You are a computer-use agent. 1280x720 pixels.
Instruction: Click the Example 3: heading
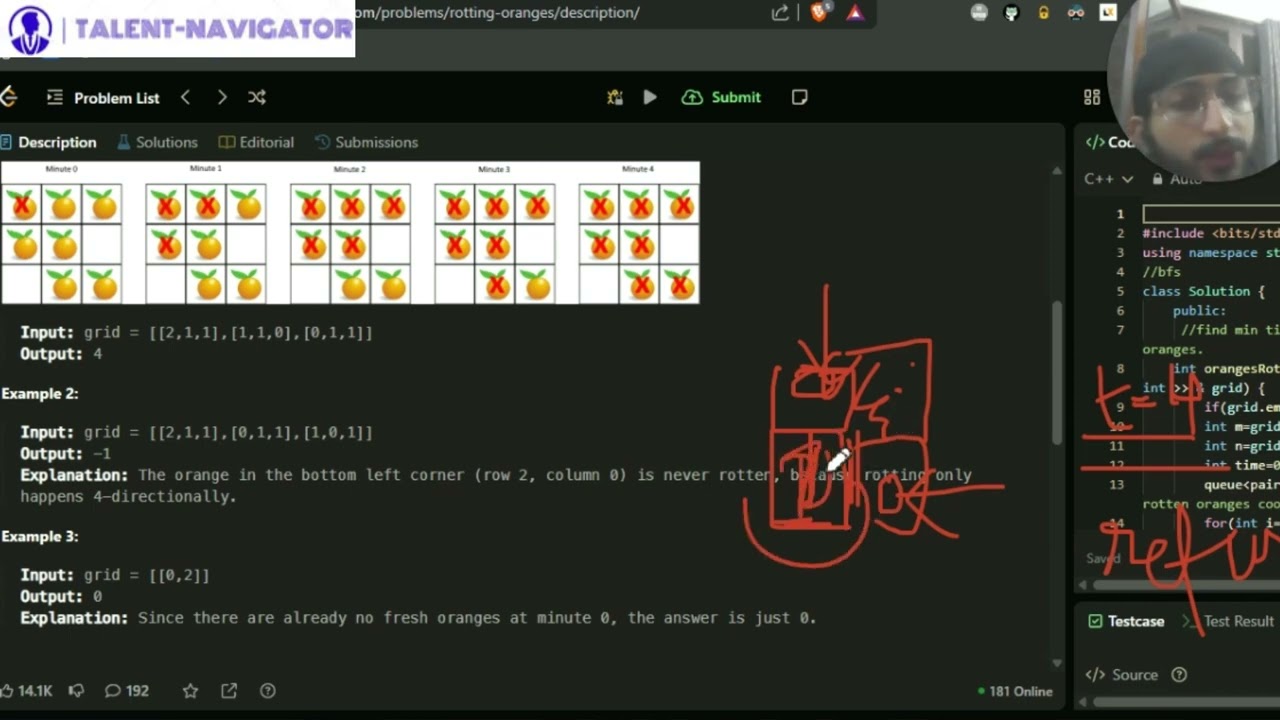point(40,537)
